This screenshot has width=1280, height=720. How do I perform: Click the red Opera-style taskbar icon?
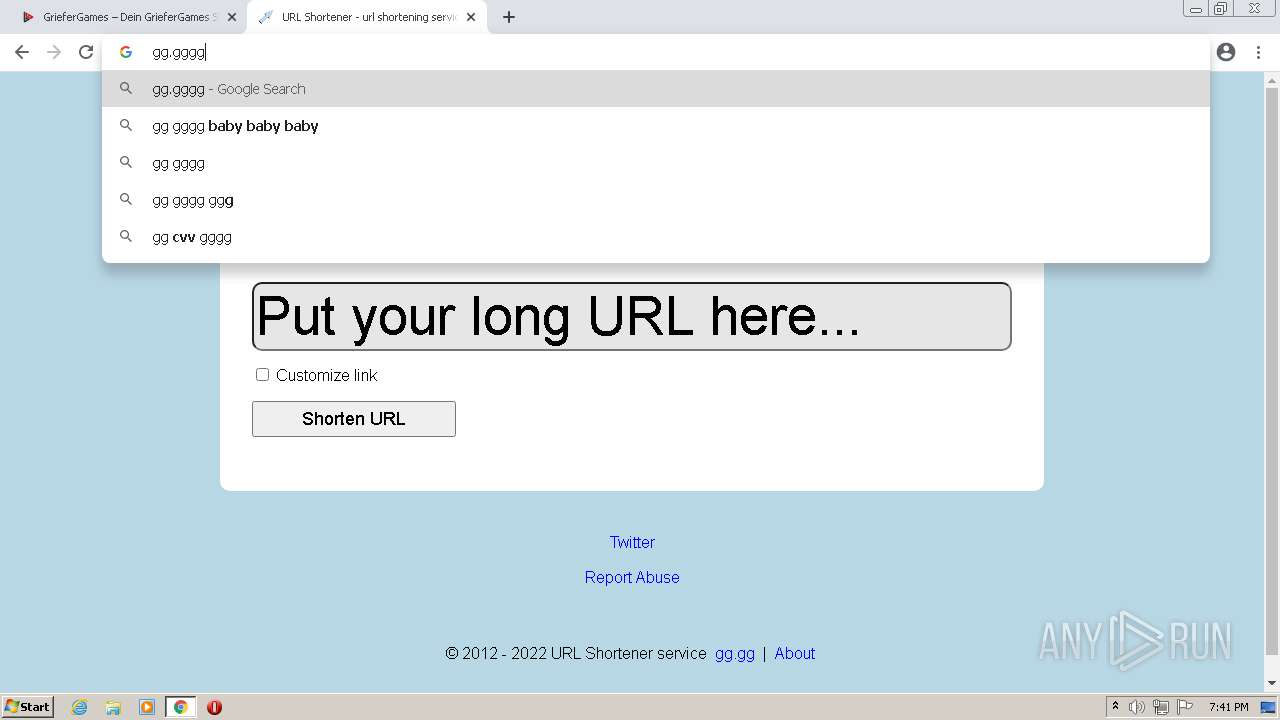click(214, 707)
